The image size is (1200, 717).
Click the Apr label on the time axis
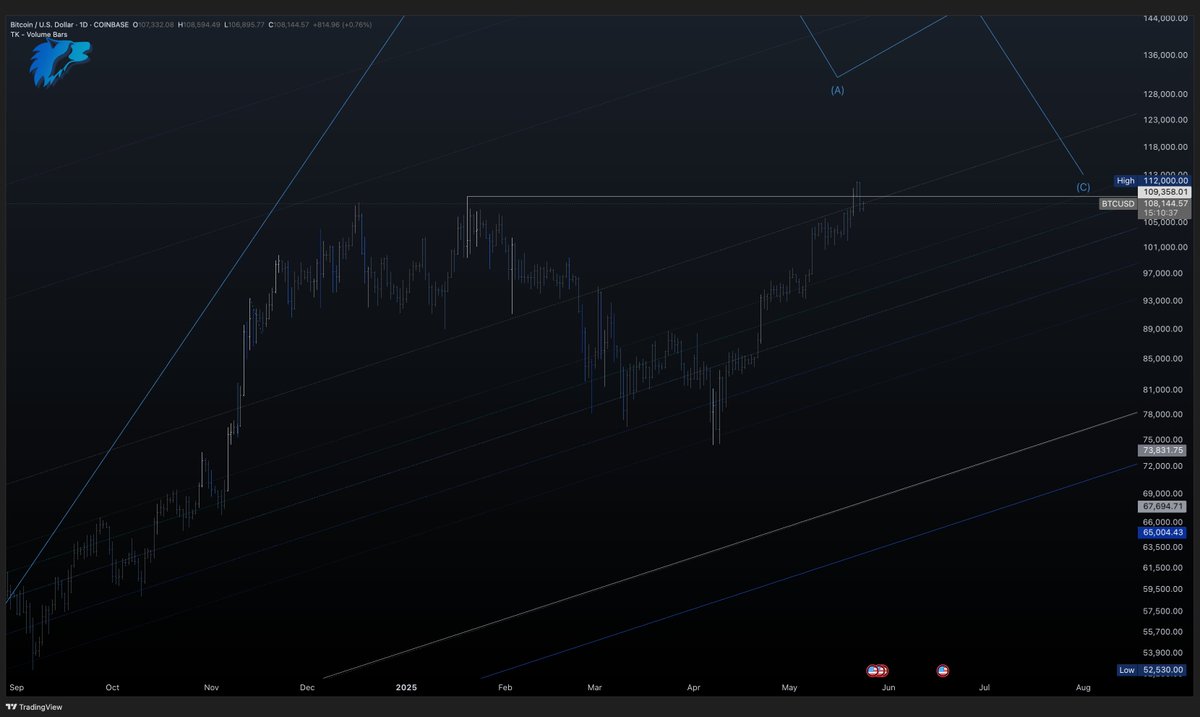coord(694,688)
